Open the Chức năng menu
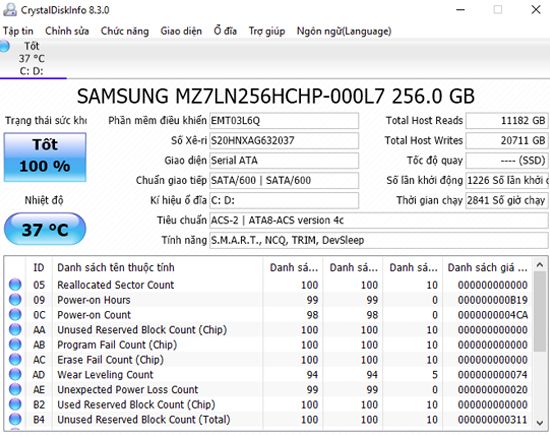Image resolution: width=550 pixels, height=435 pixels. (125, 31)
